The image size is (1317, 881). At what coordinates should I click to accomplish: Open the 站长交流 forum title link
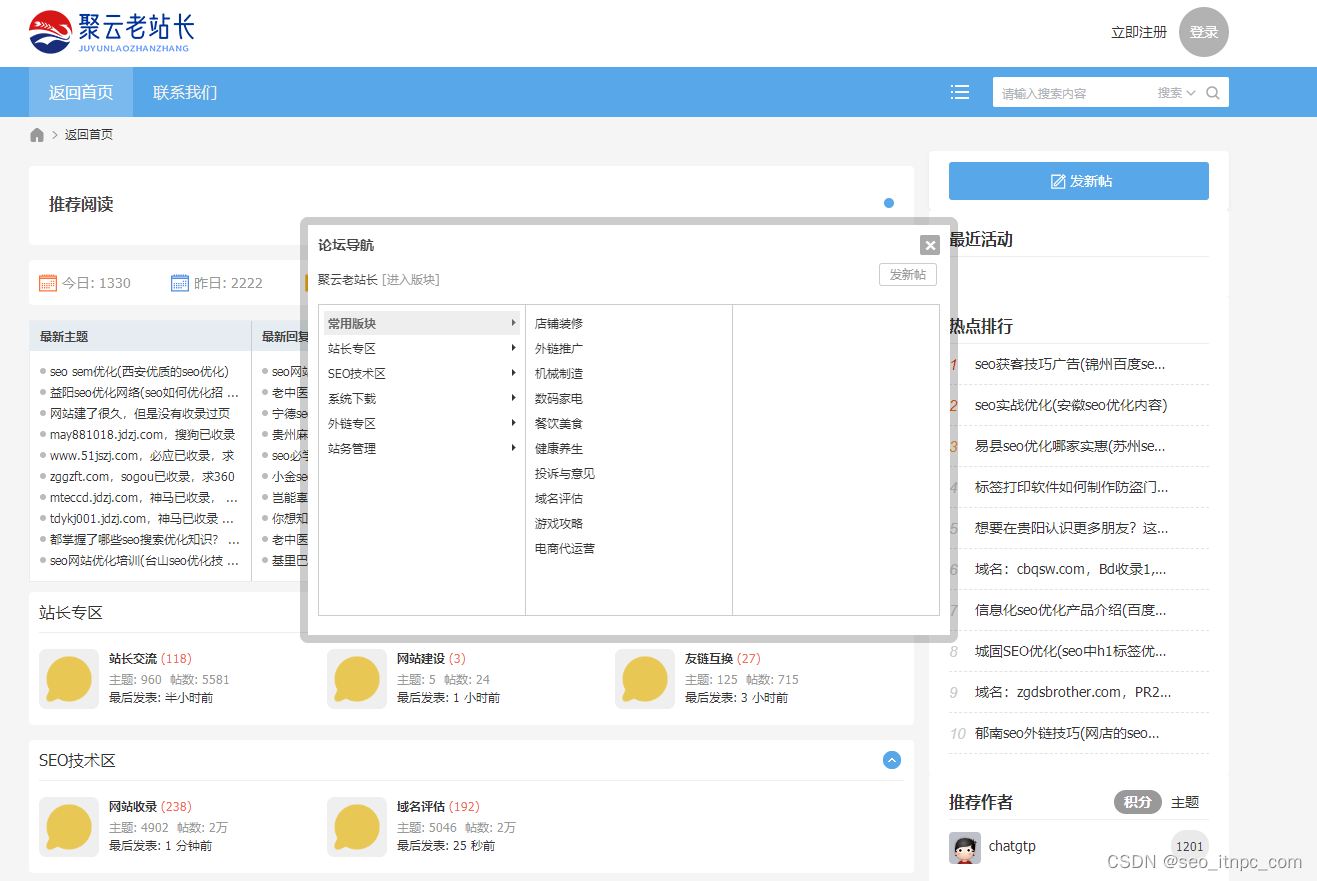click(133, 659)
